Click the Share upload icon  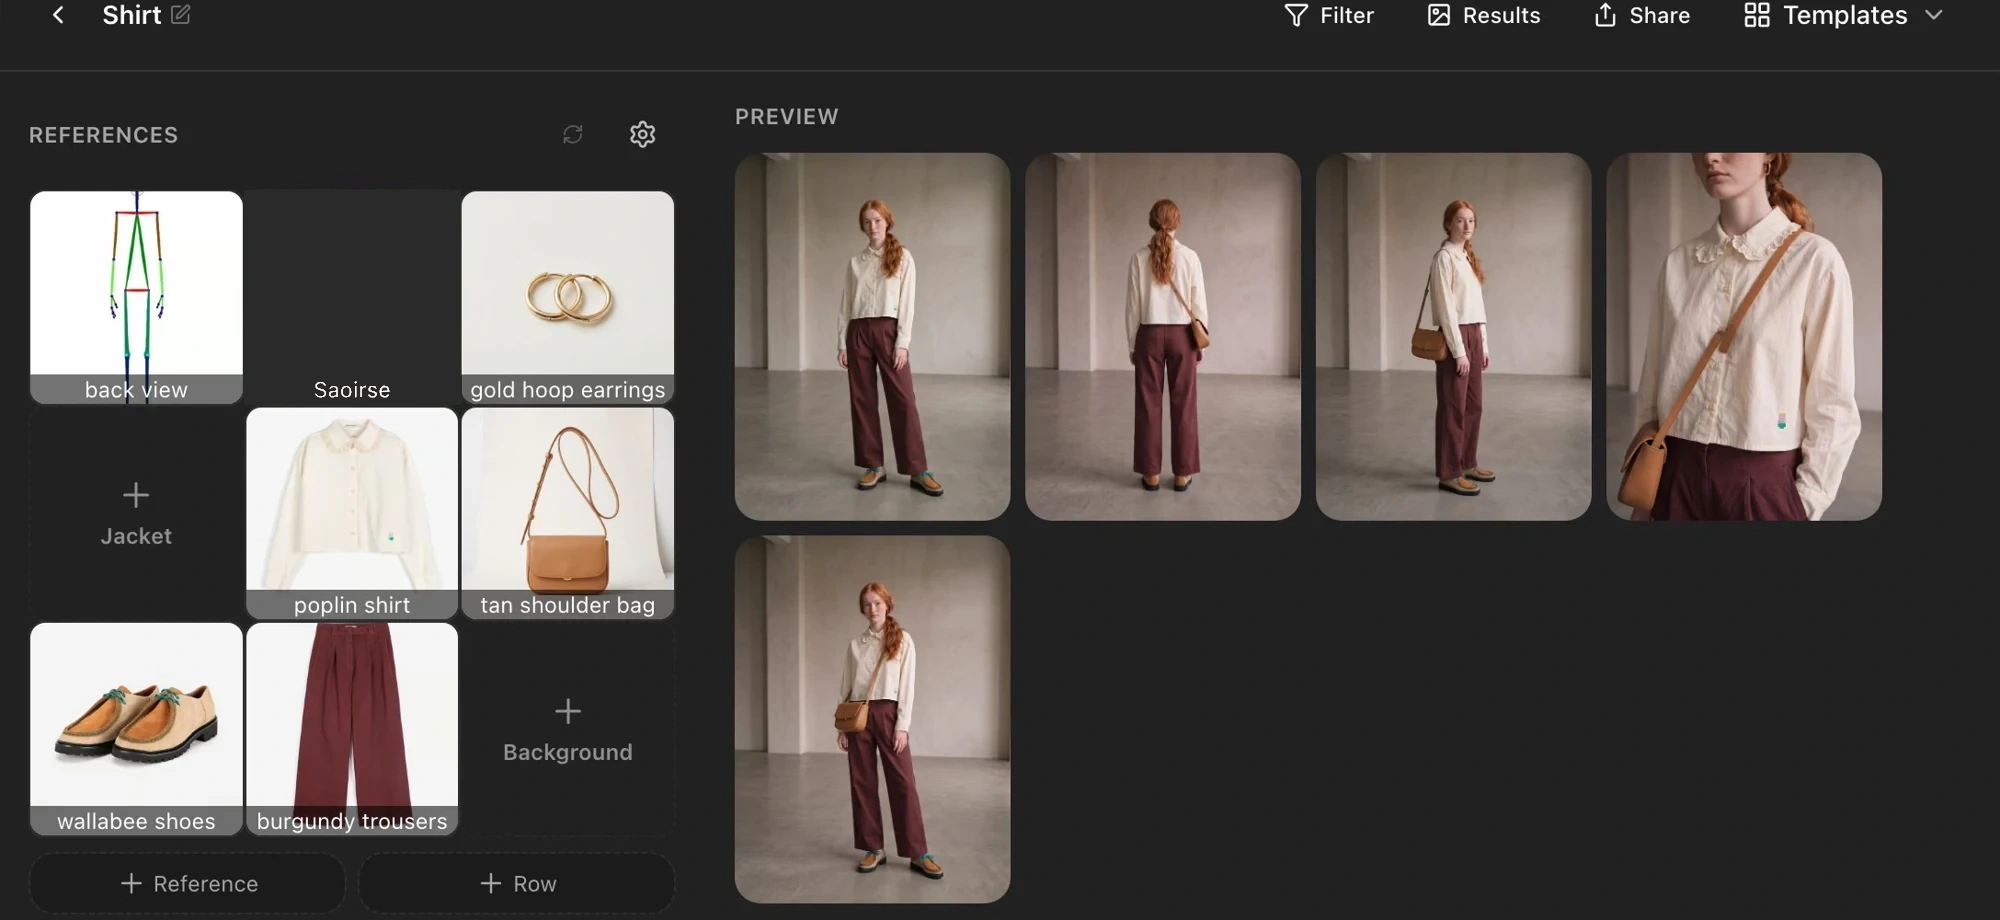1605,15
